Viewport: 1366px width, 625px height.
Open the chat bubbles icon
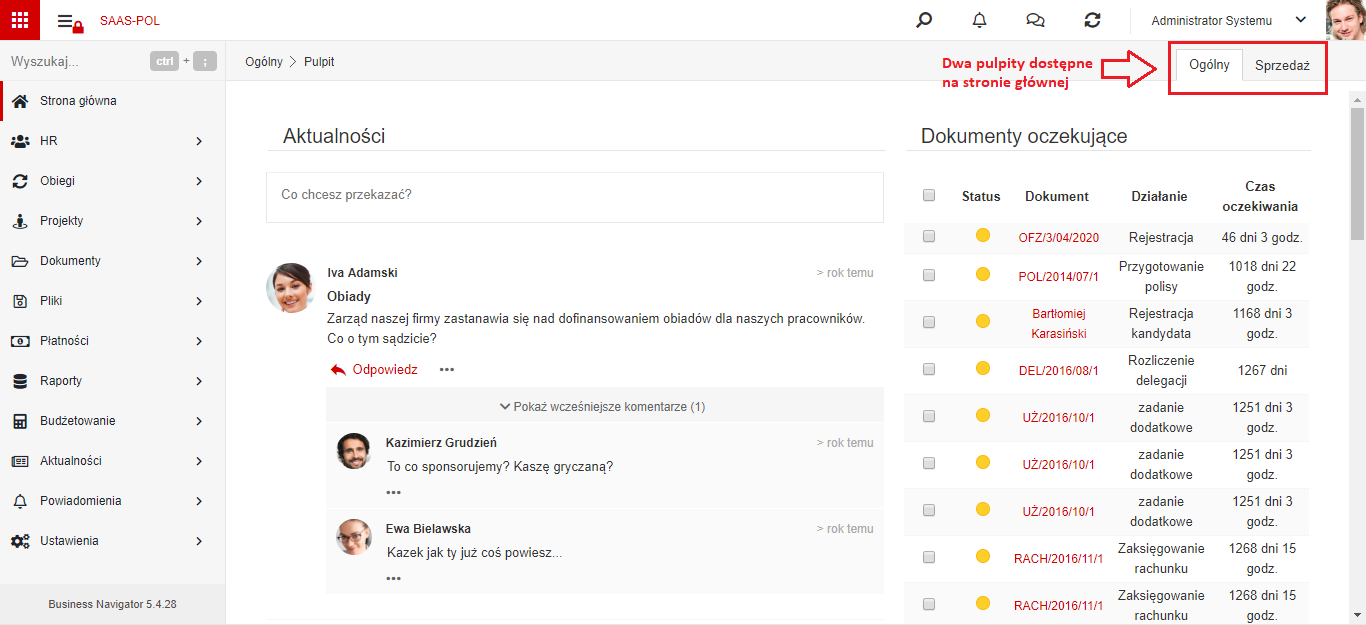(1036, 20)
